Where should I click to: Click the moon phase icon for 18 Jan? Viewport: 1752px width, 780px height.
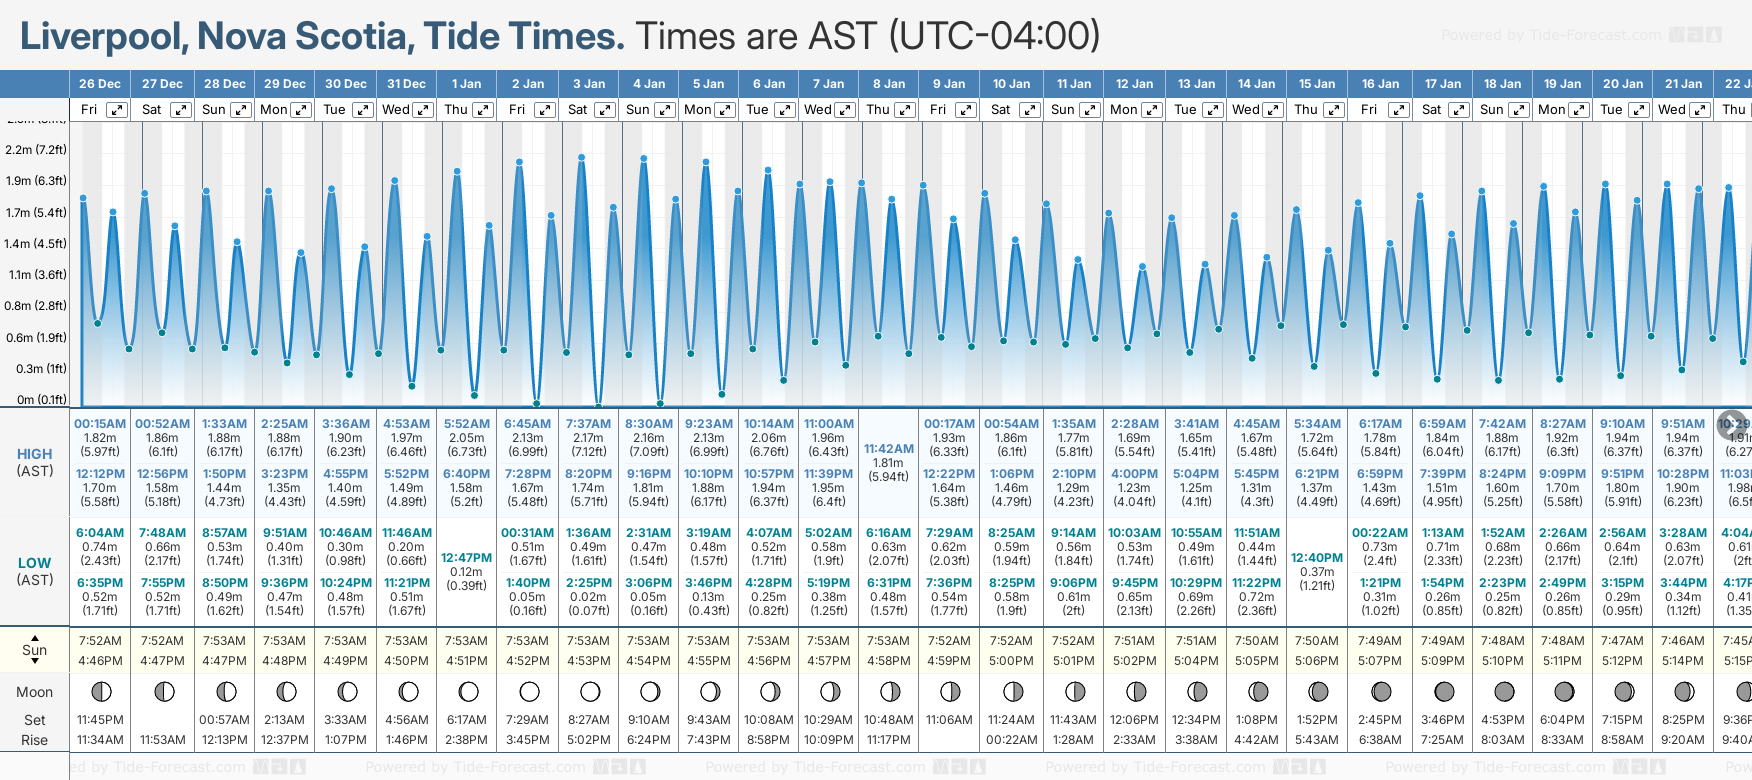coord(1504,692)
